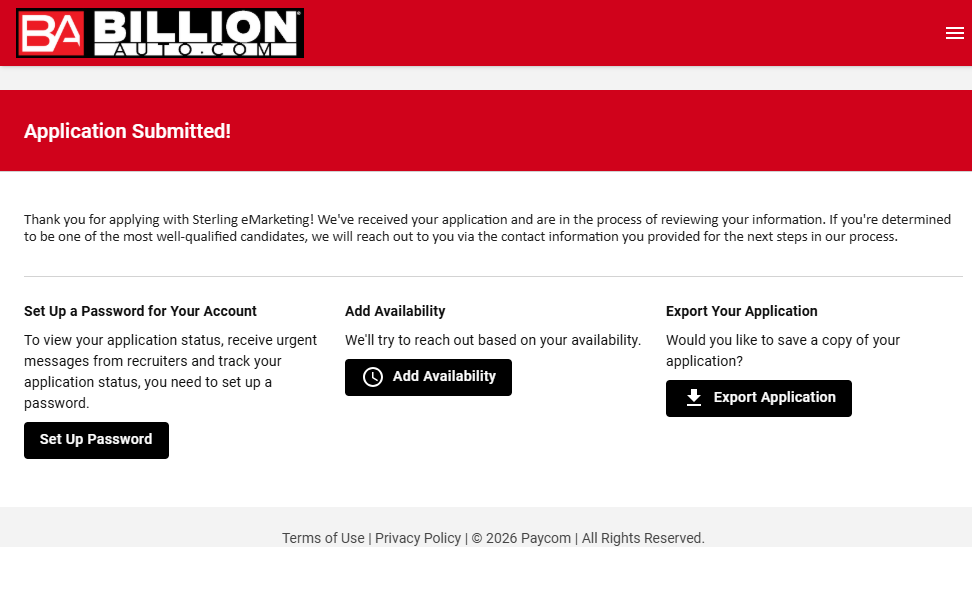
Task: Click the 'reach out based on your availability' text
Action: (x=492, y=340)
